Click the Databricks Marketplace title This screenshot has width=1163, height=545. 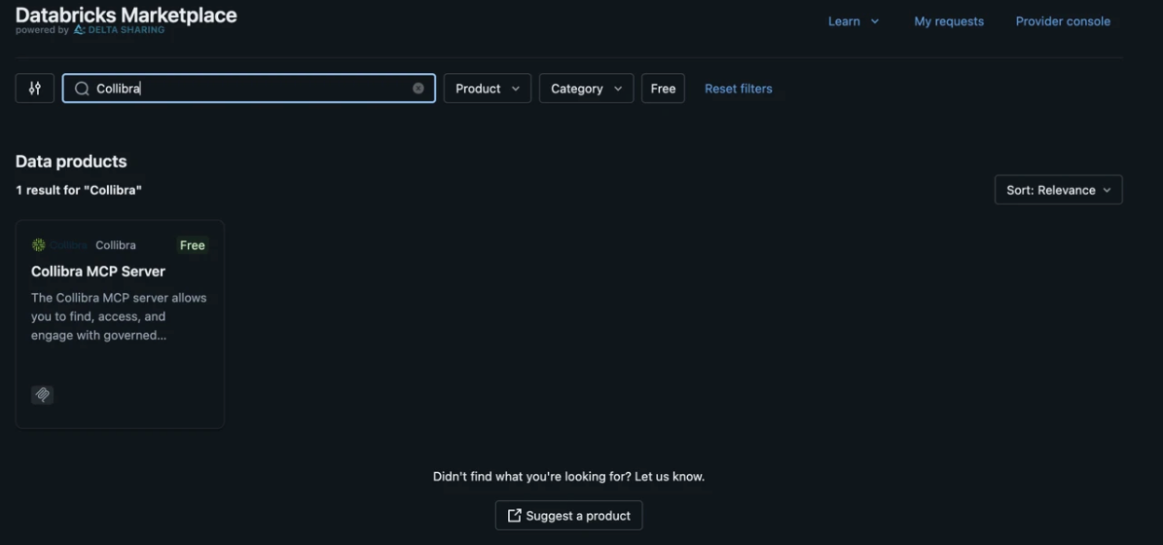[x=126, y=15]
